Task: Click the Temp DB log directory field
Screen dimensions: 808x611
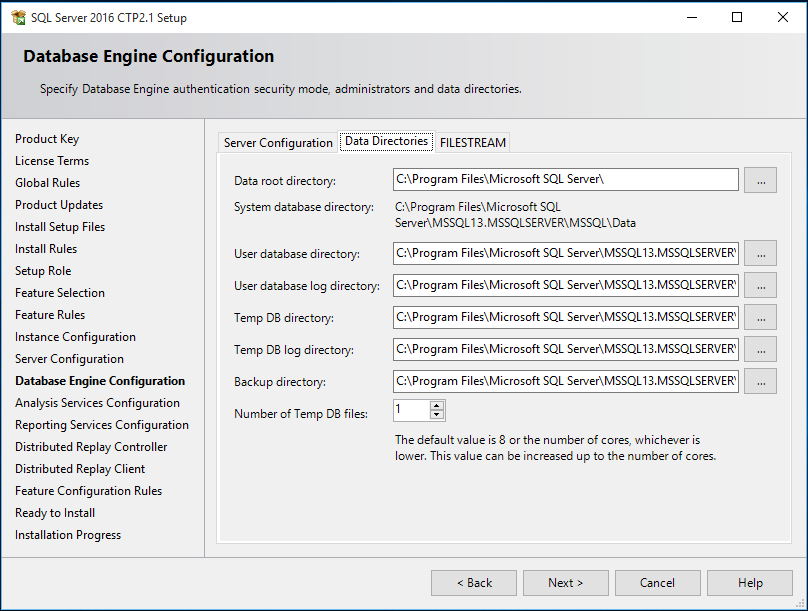Action: pyautogui.click(x=565, y=349)
